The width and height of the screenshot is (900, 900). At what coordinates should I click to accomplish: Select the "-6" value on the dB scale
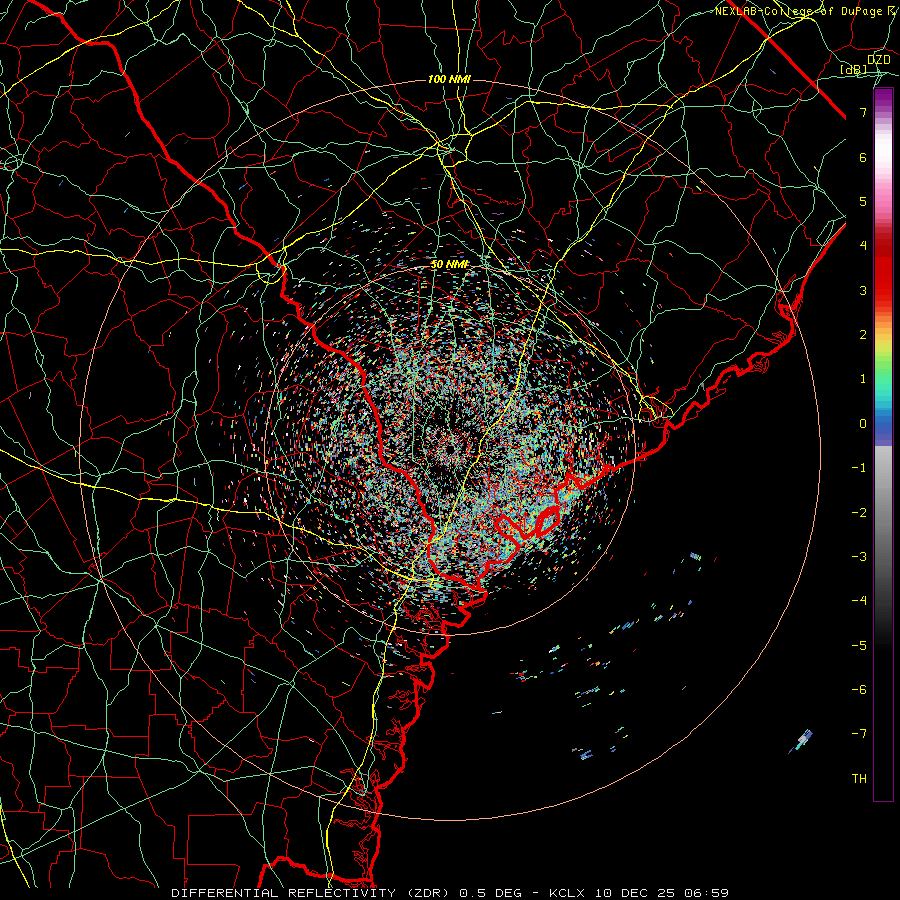pos(859,689)
